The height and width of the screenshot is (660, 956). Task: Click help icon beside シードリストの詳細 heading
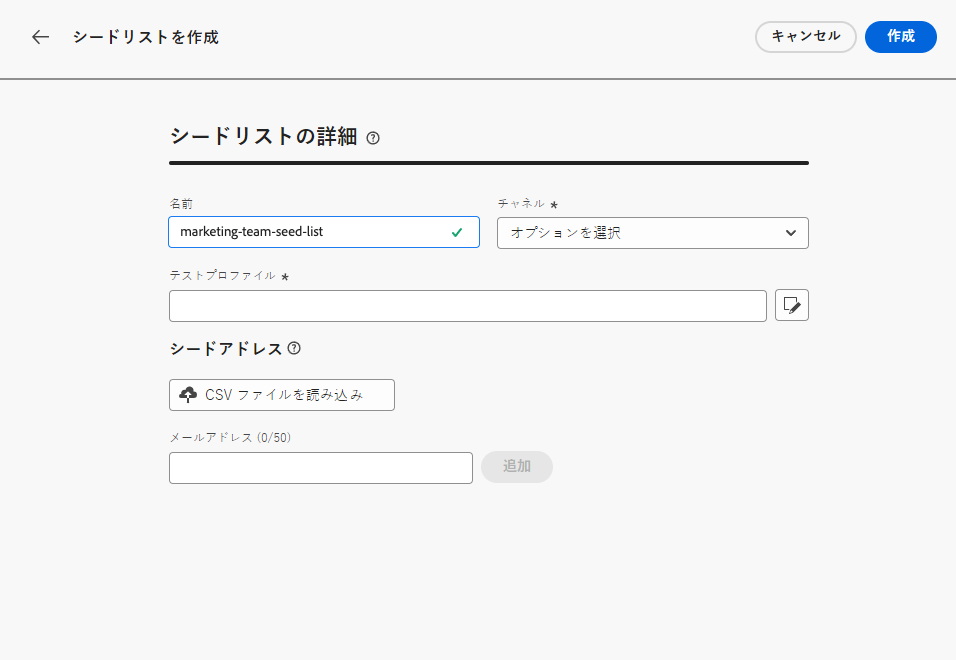pos(373,138)
